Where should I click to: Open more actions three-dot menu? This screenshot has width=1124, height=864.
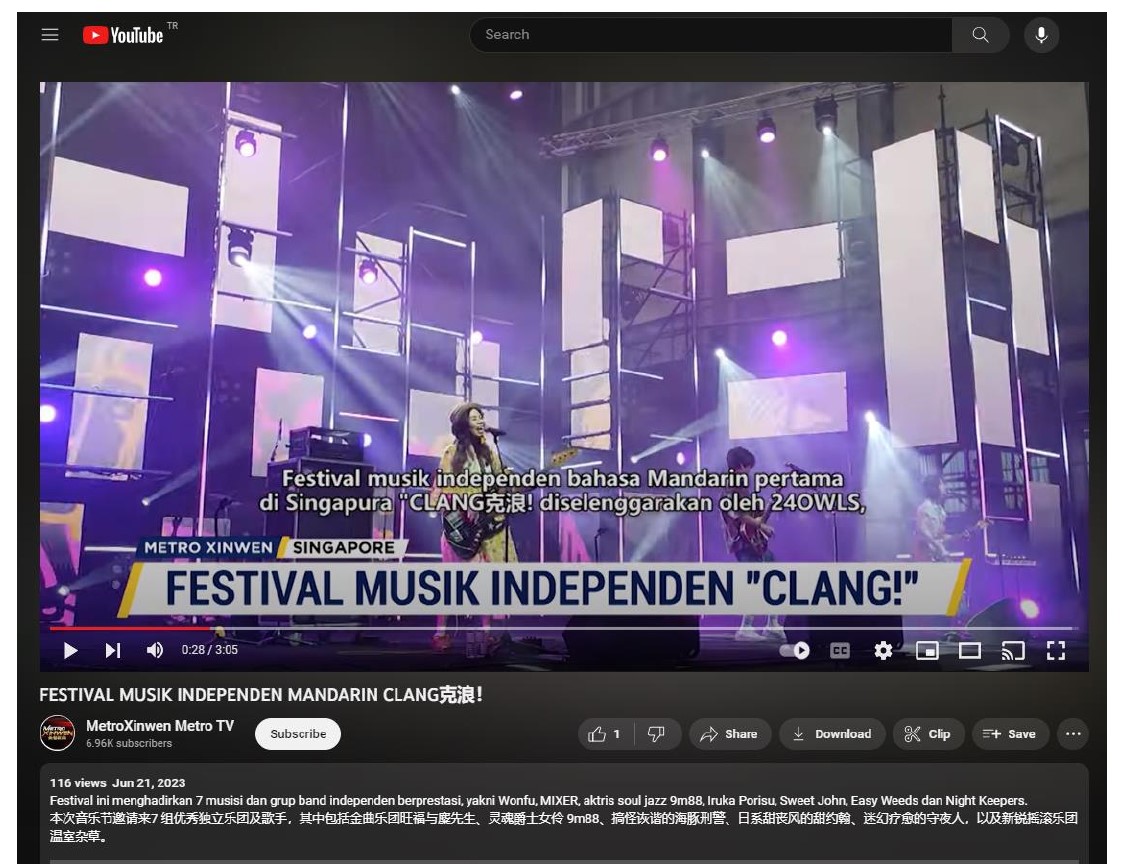[x=1073, y=734]
